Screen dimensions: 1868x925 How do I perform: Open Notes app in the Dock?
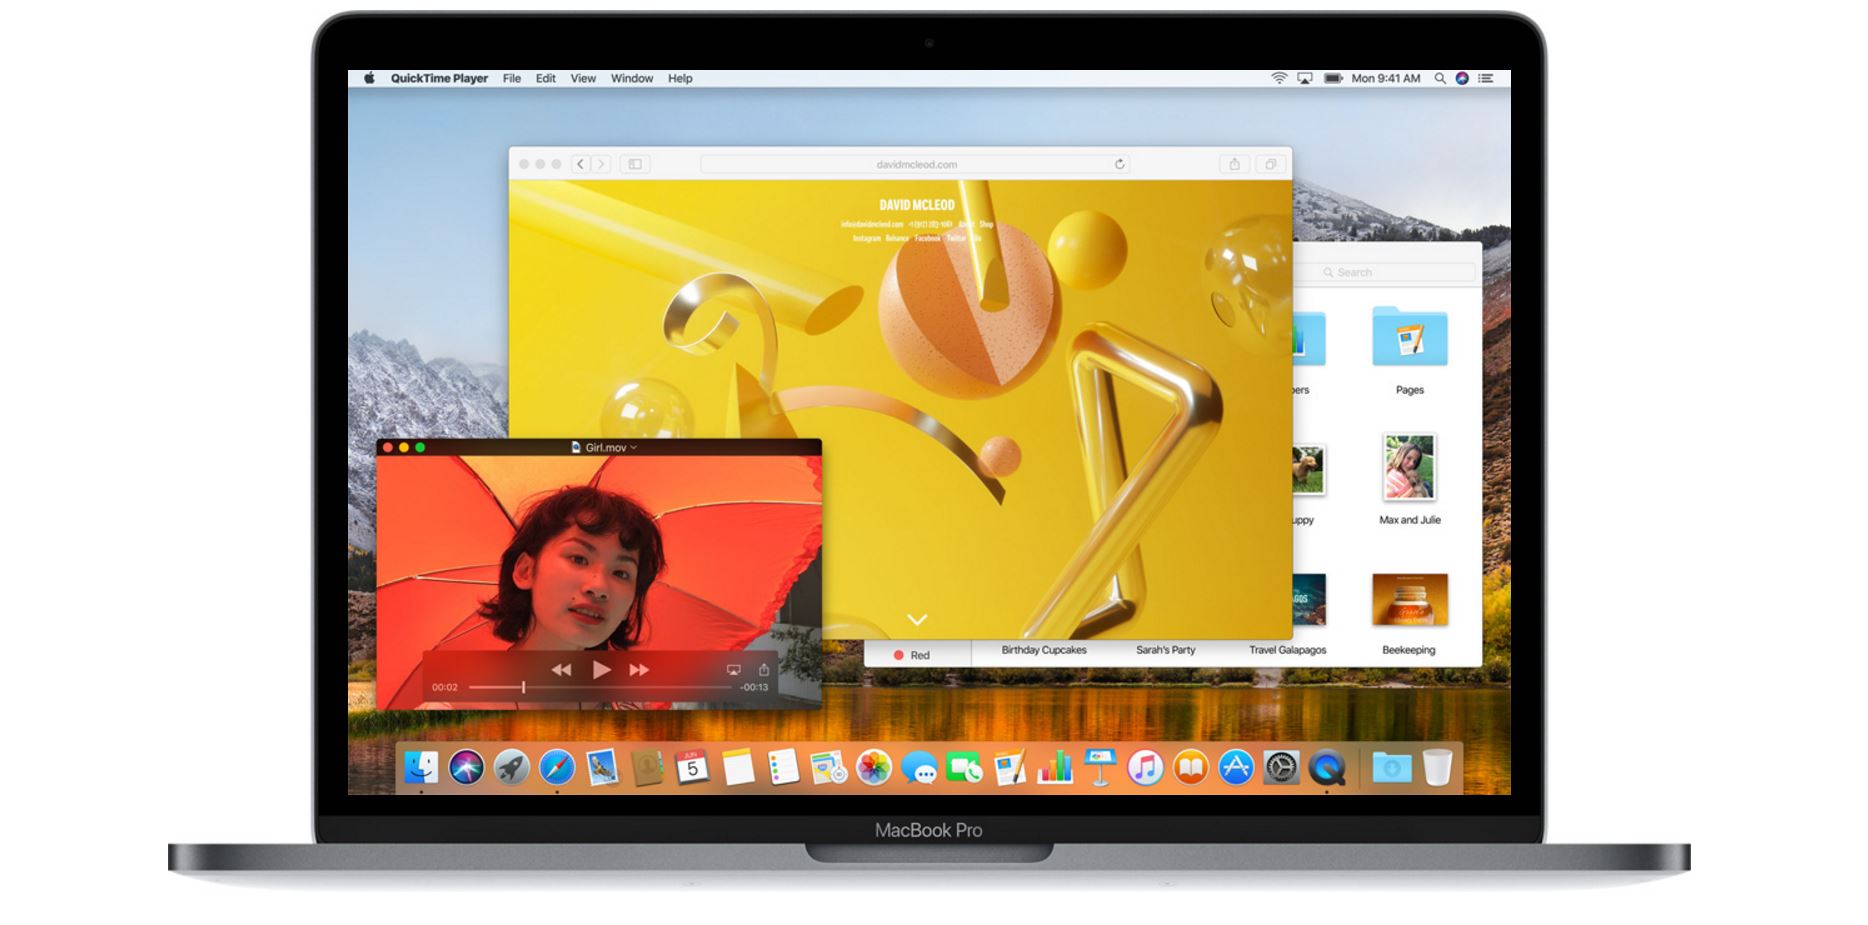click(x=738, y=768)
